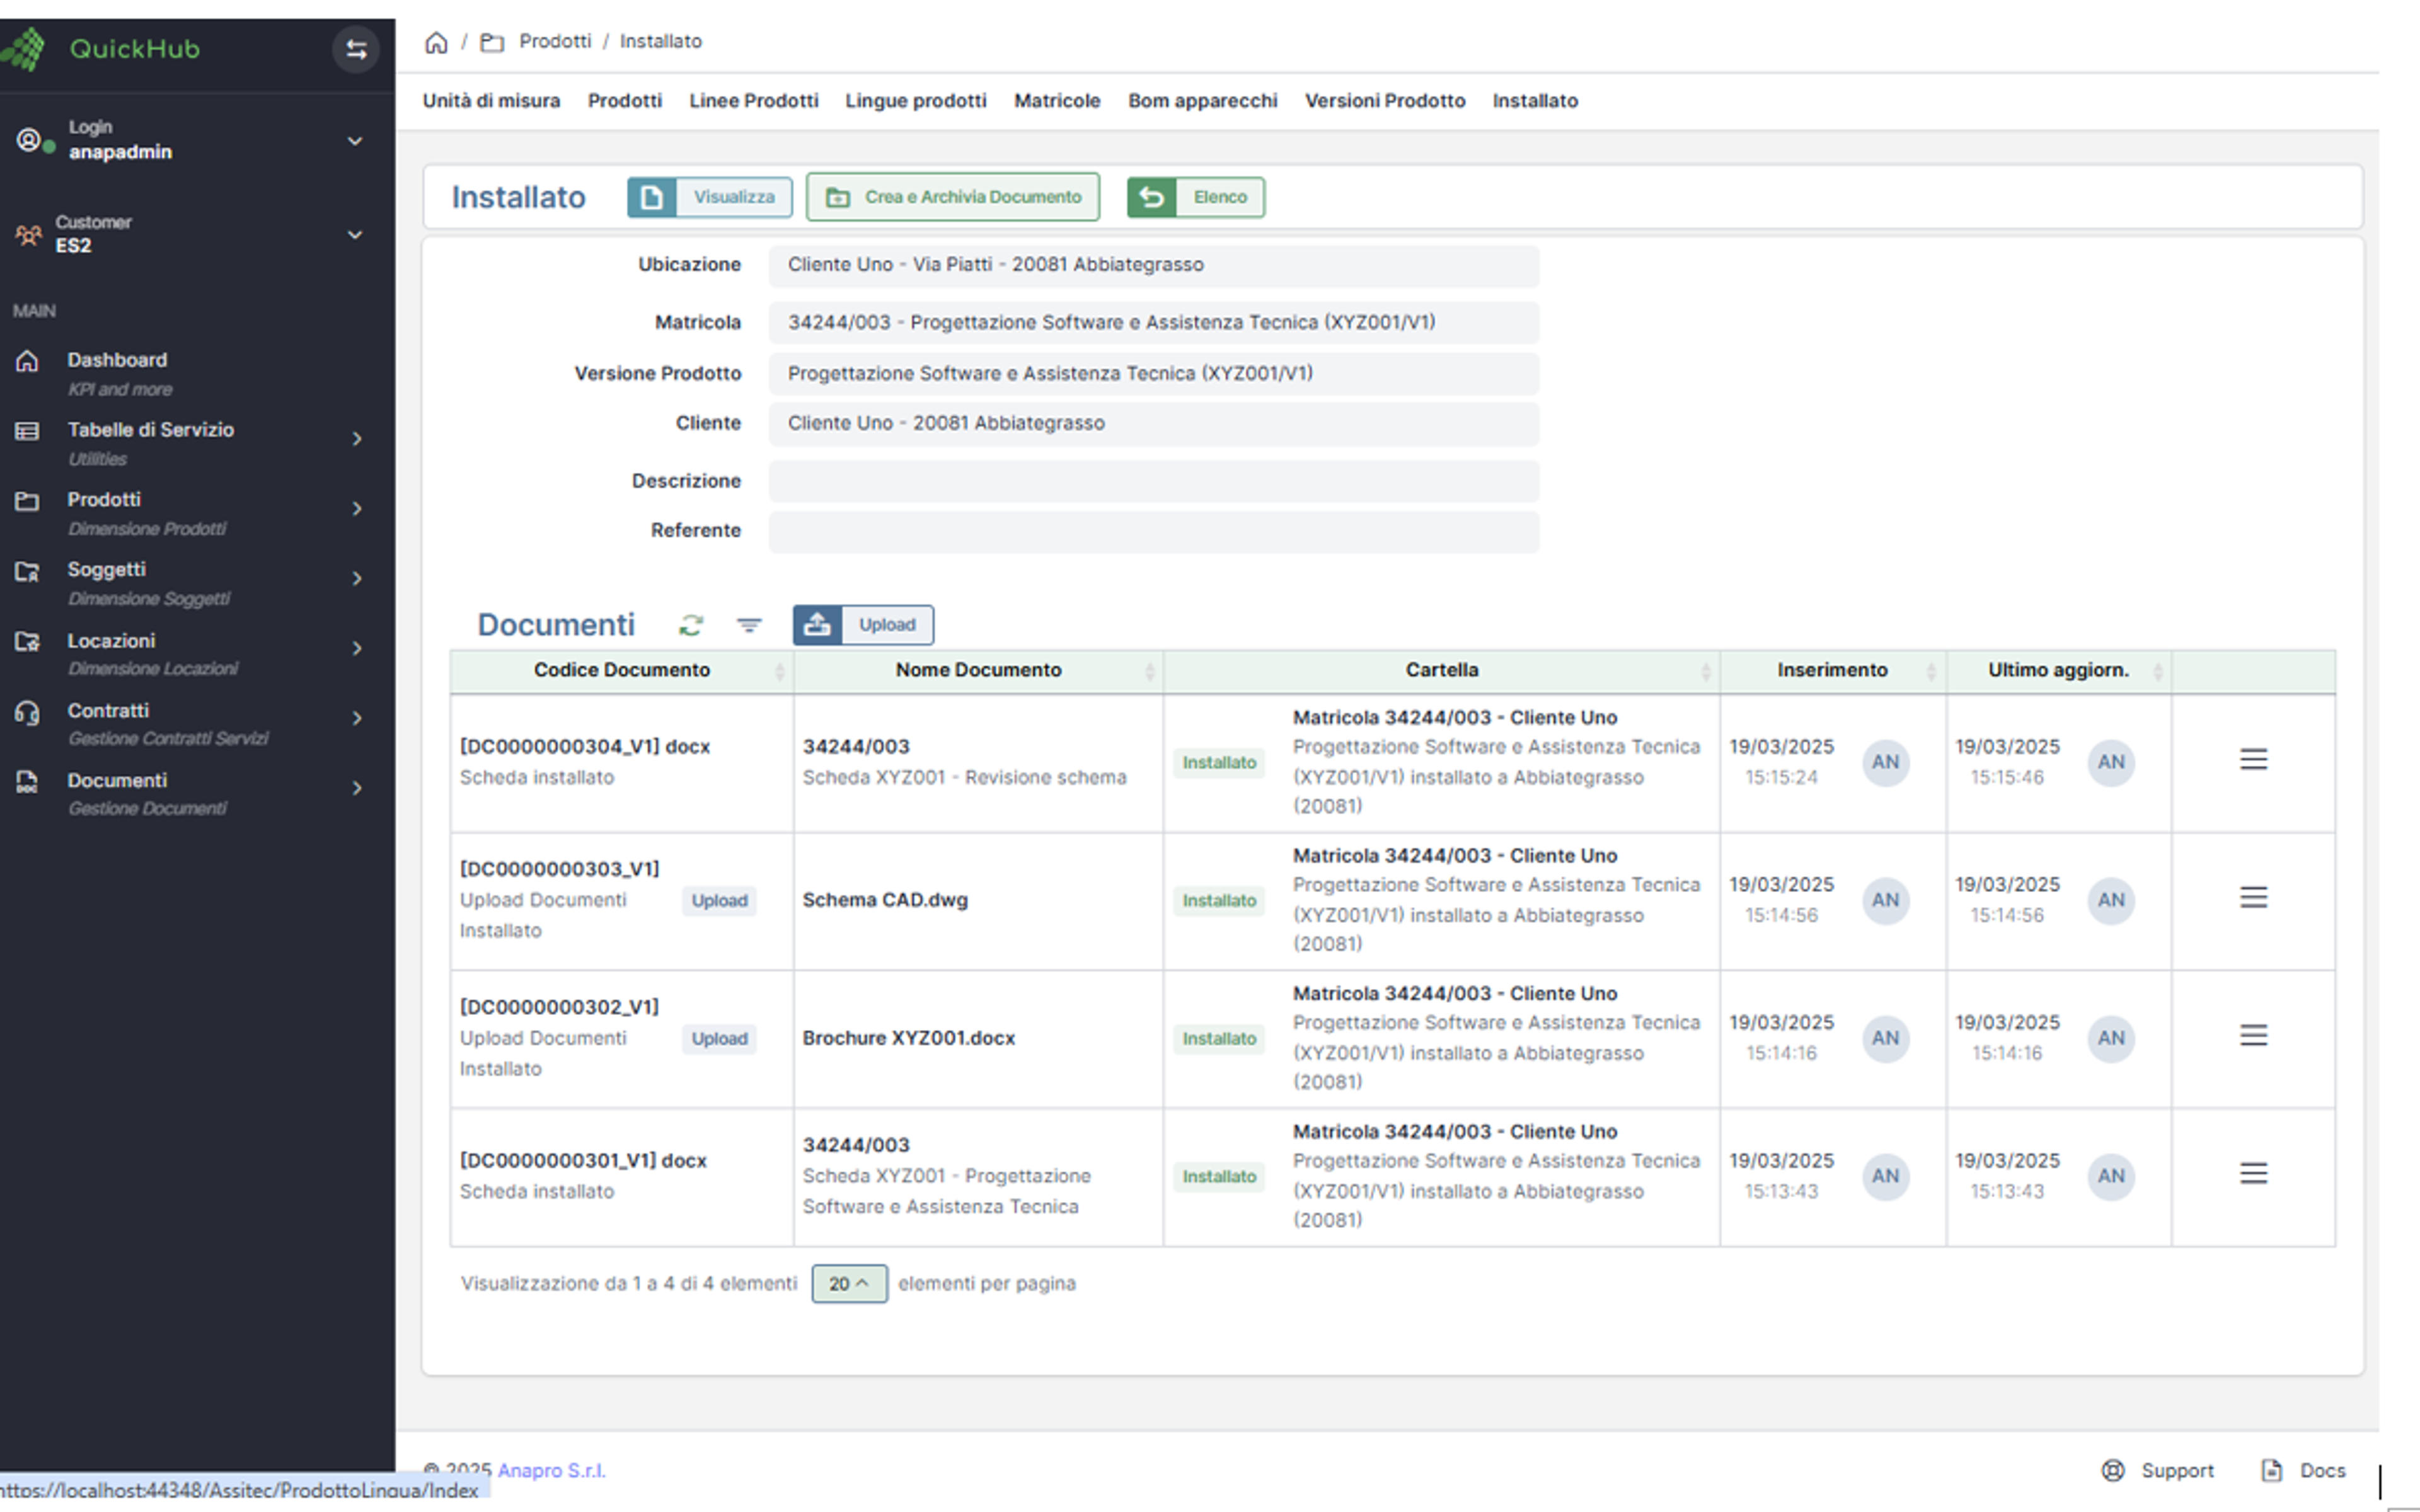Viewport: 2420px width, 1512px height.
Task: Click the Dashboard menu entry
Action: point(197,373)
